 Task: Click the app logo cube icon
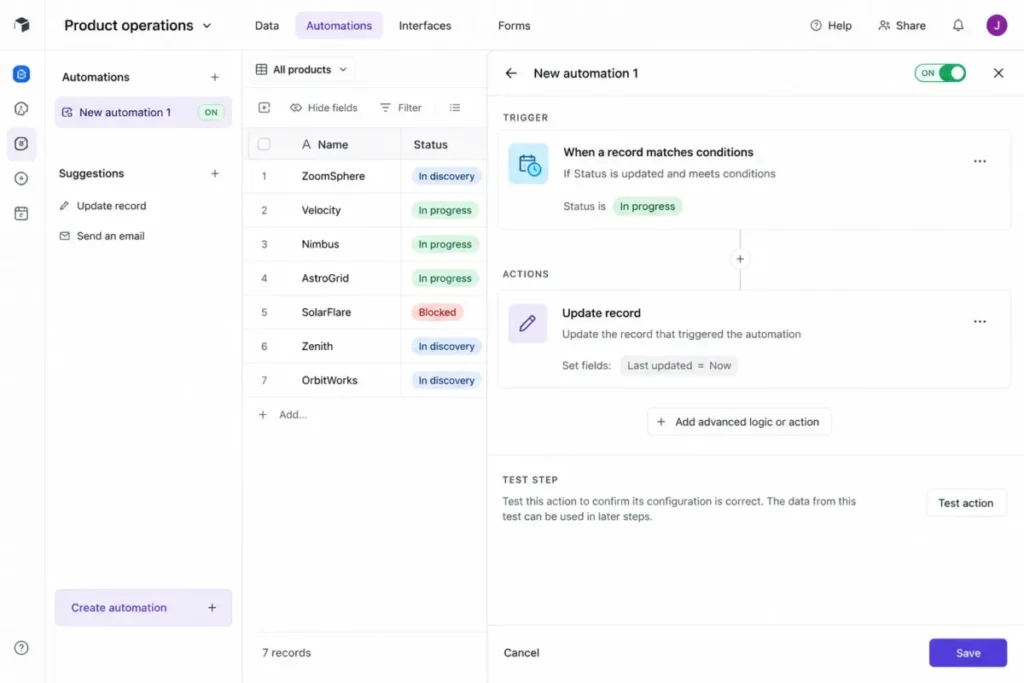pos(22,25)
